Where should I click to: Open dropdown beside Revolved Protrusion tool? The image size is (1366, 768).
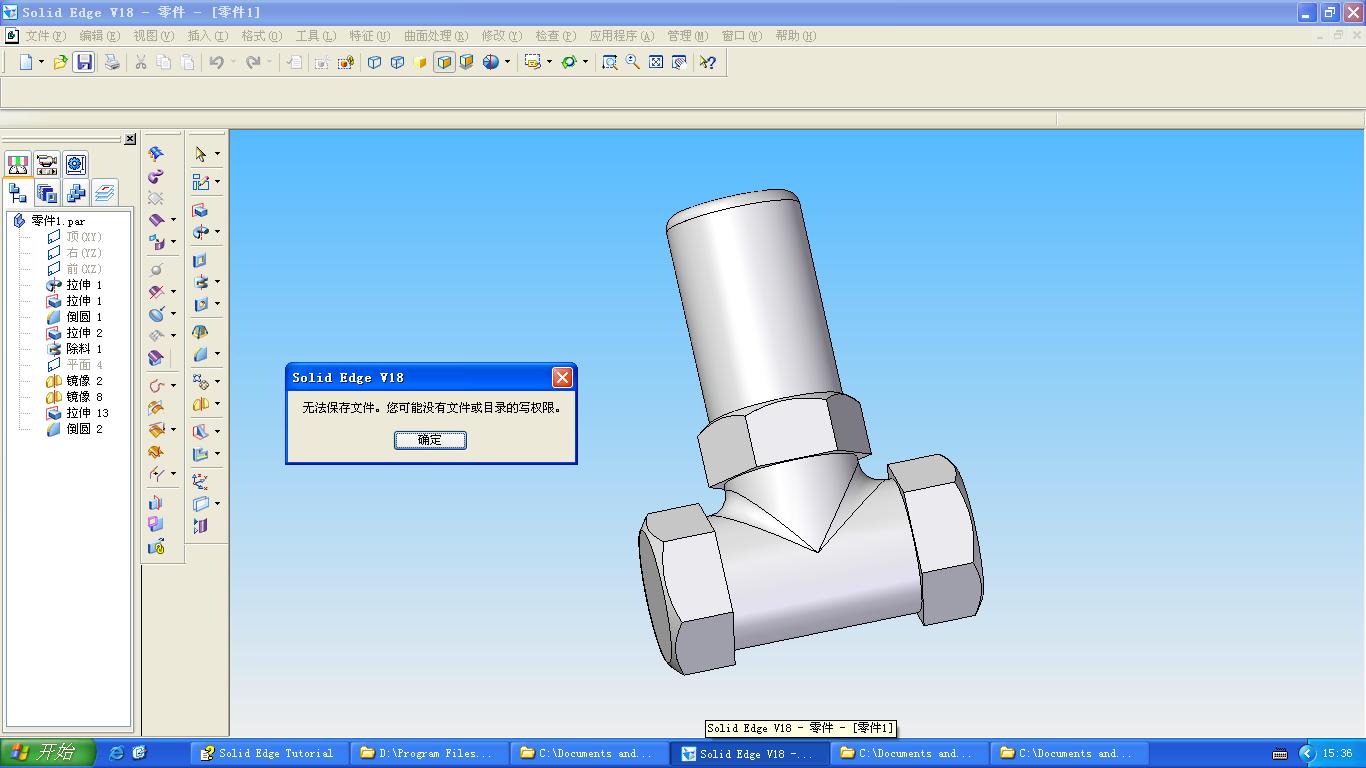217,232
